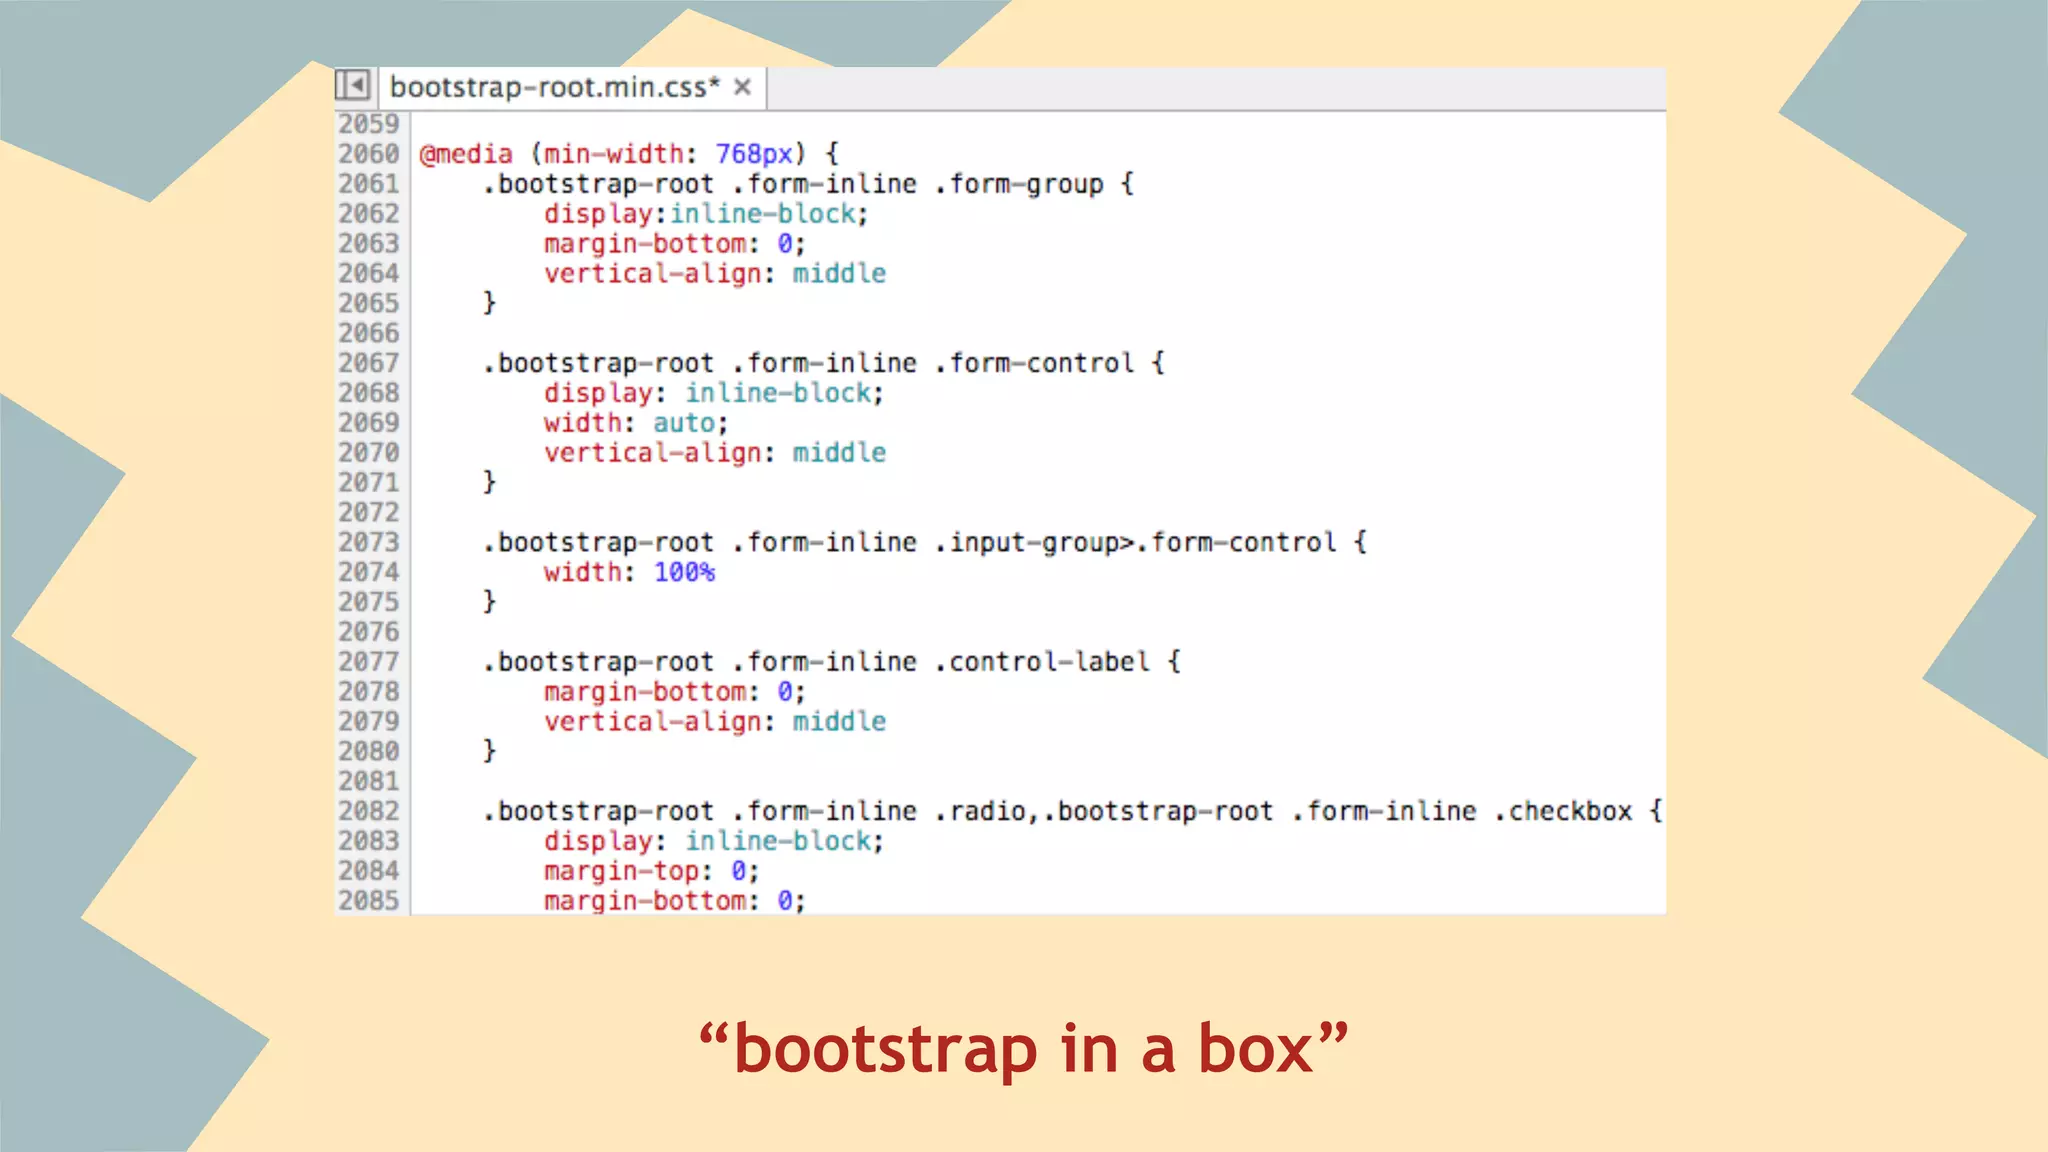2048x1152 pixels.
Task: Click margin-bottom on line 2078
Action: pyautogui.click(x=645, y=692)
